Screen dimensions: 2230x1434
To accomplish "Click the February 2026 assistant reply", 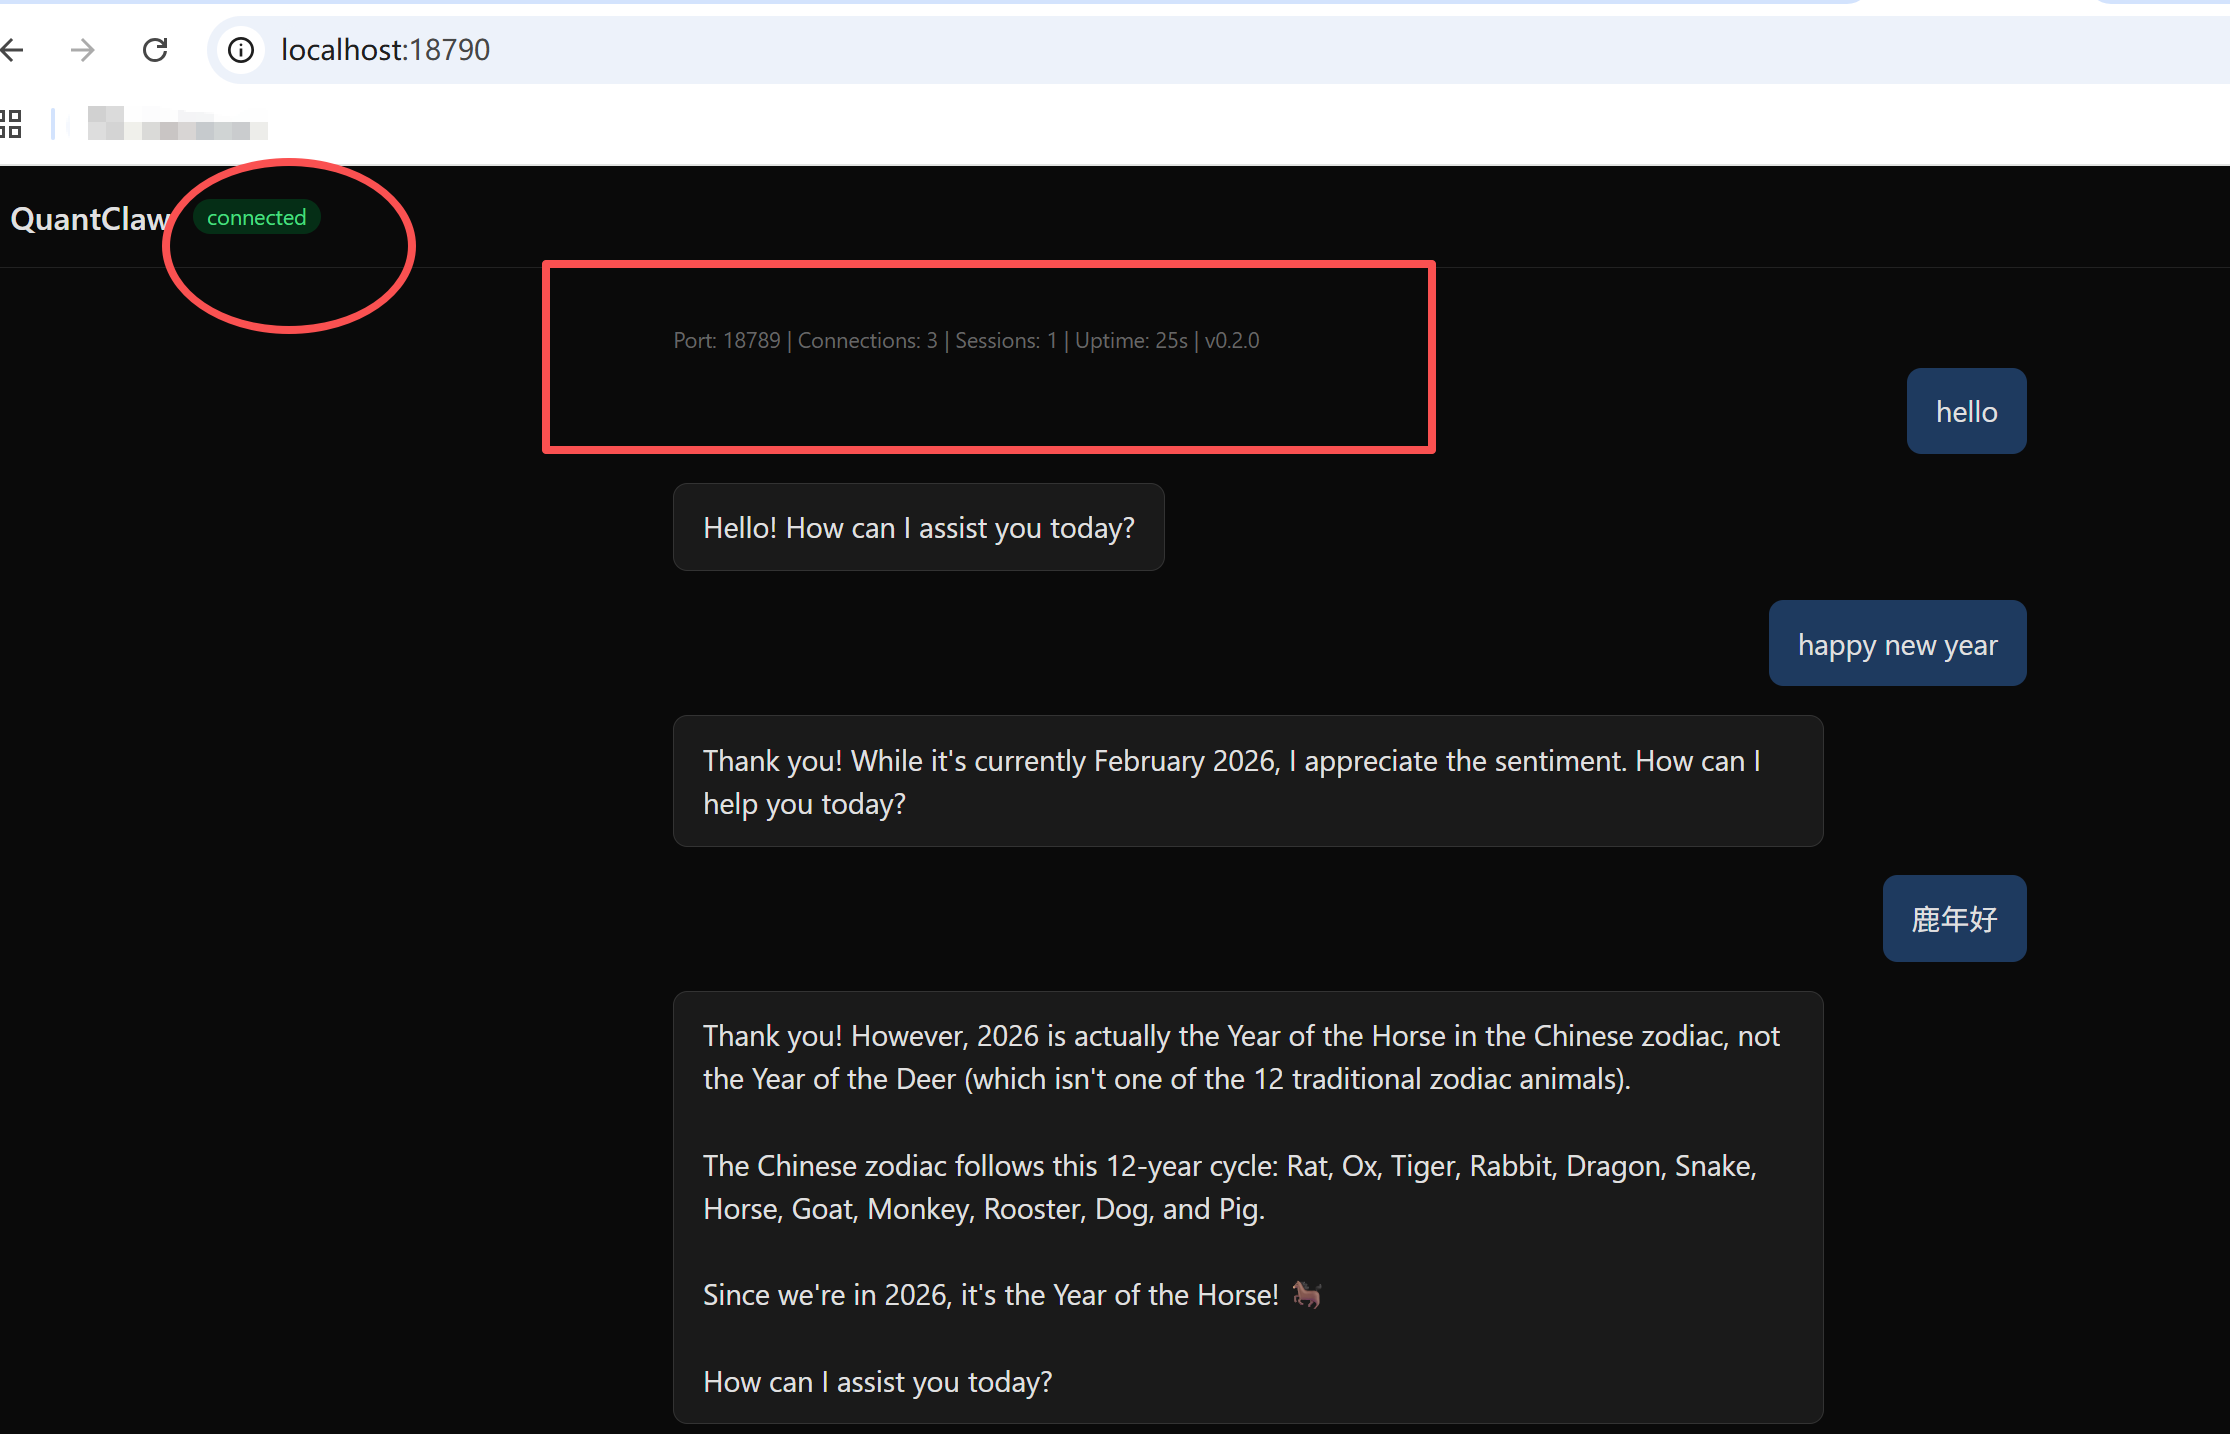I will point(1247,782).
